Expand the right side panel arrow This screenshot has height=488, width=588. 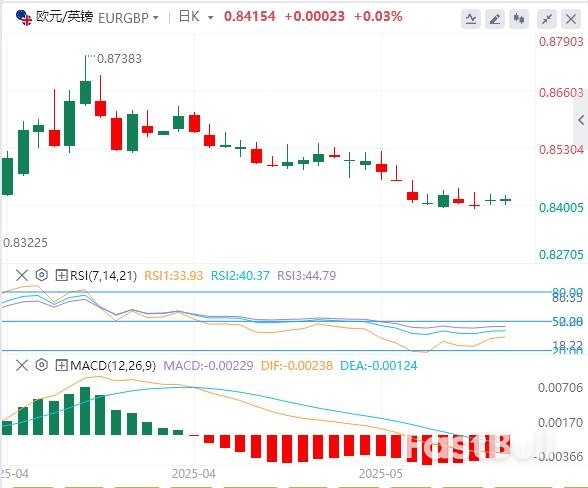pos(581,120)
